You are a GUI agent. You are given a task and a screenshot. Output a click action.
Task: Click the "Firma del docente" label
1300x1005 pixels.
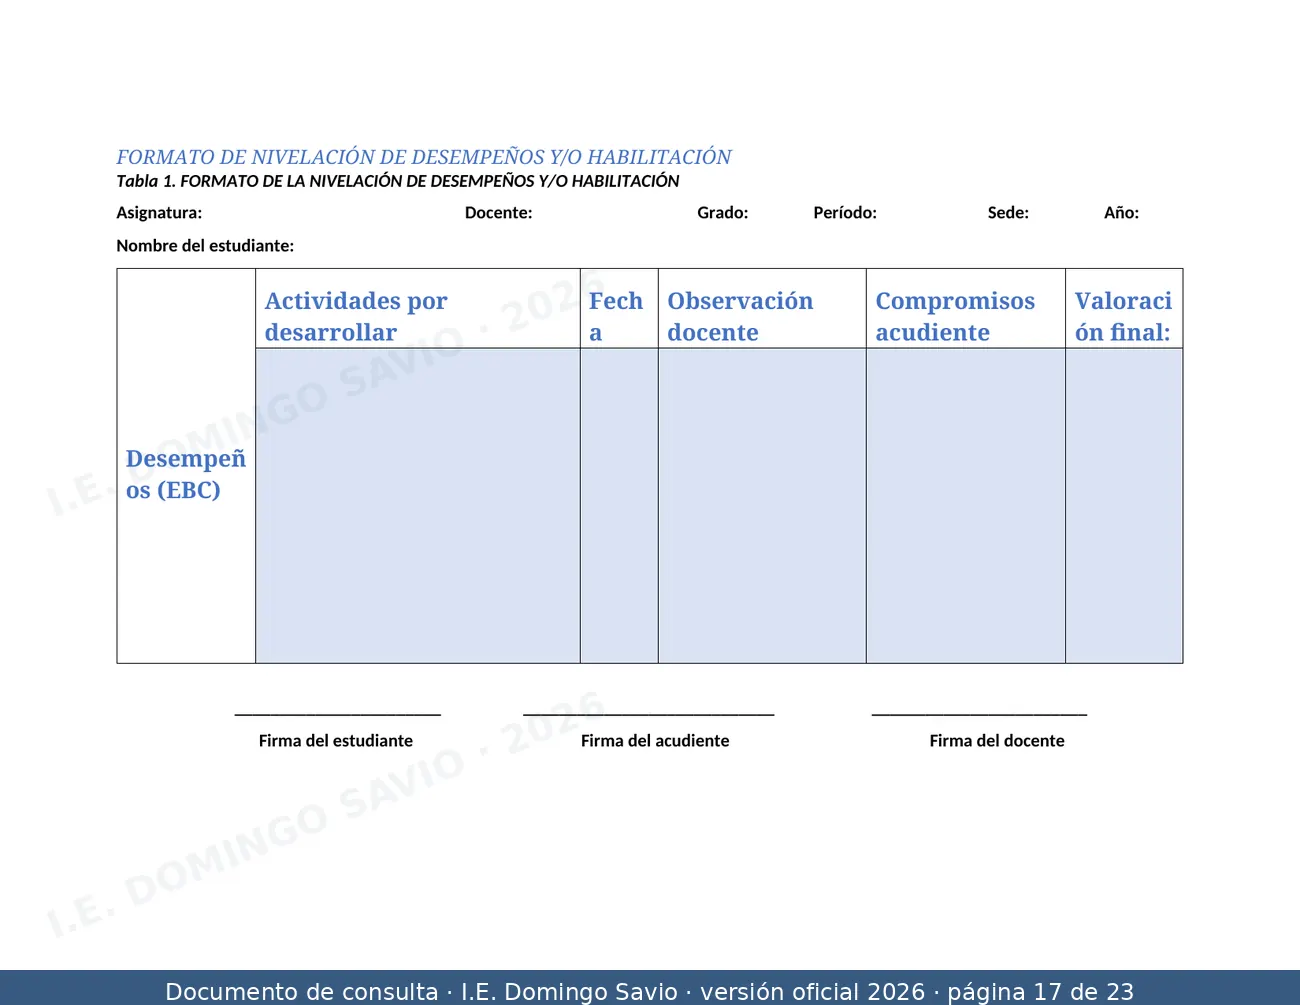pos(997,741)
